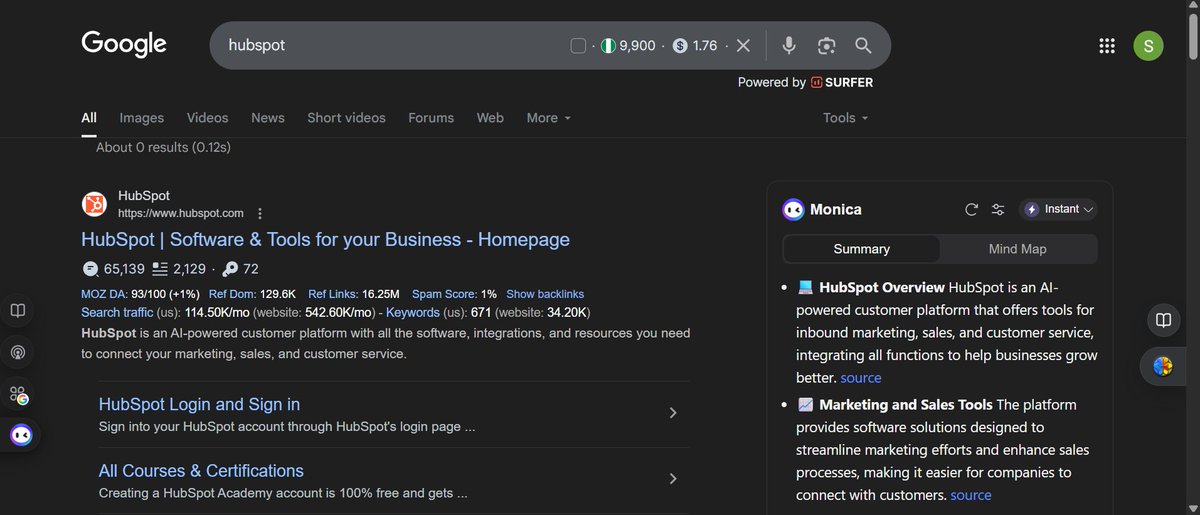This screenshot has width=1200, height=515.
Task: Click the About 0 results text
Action: (x=163, y=147)
